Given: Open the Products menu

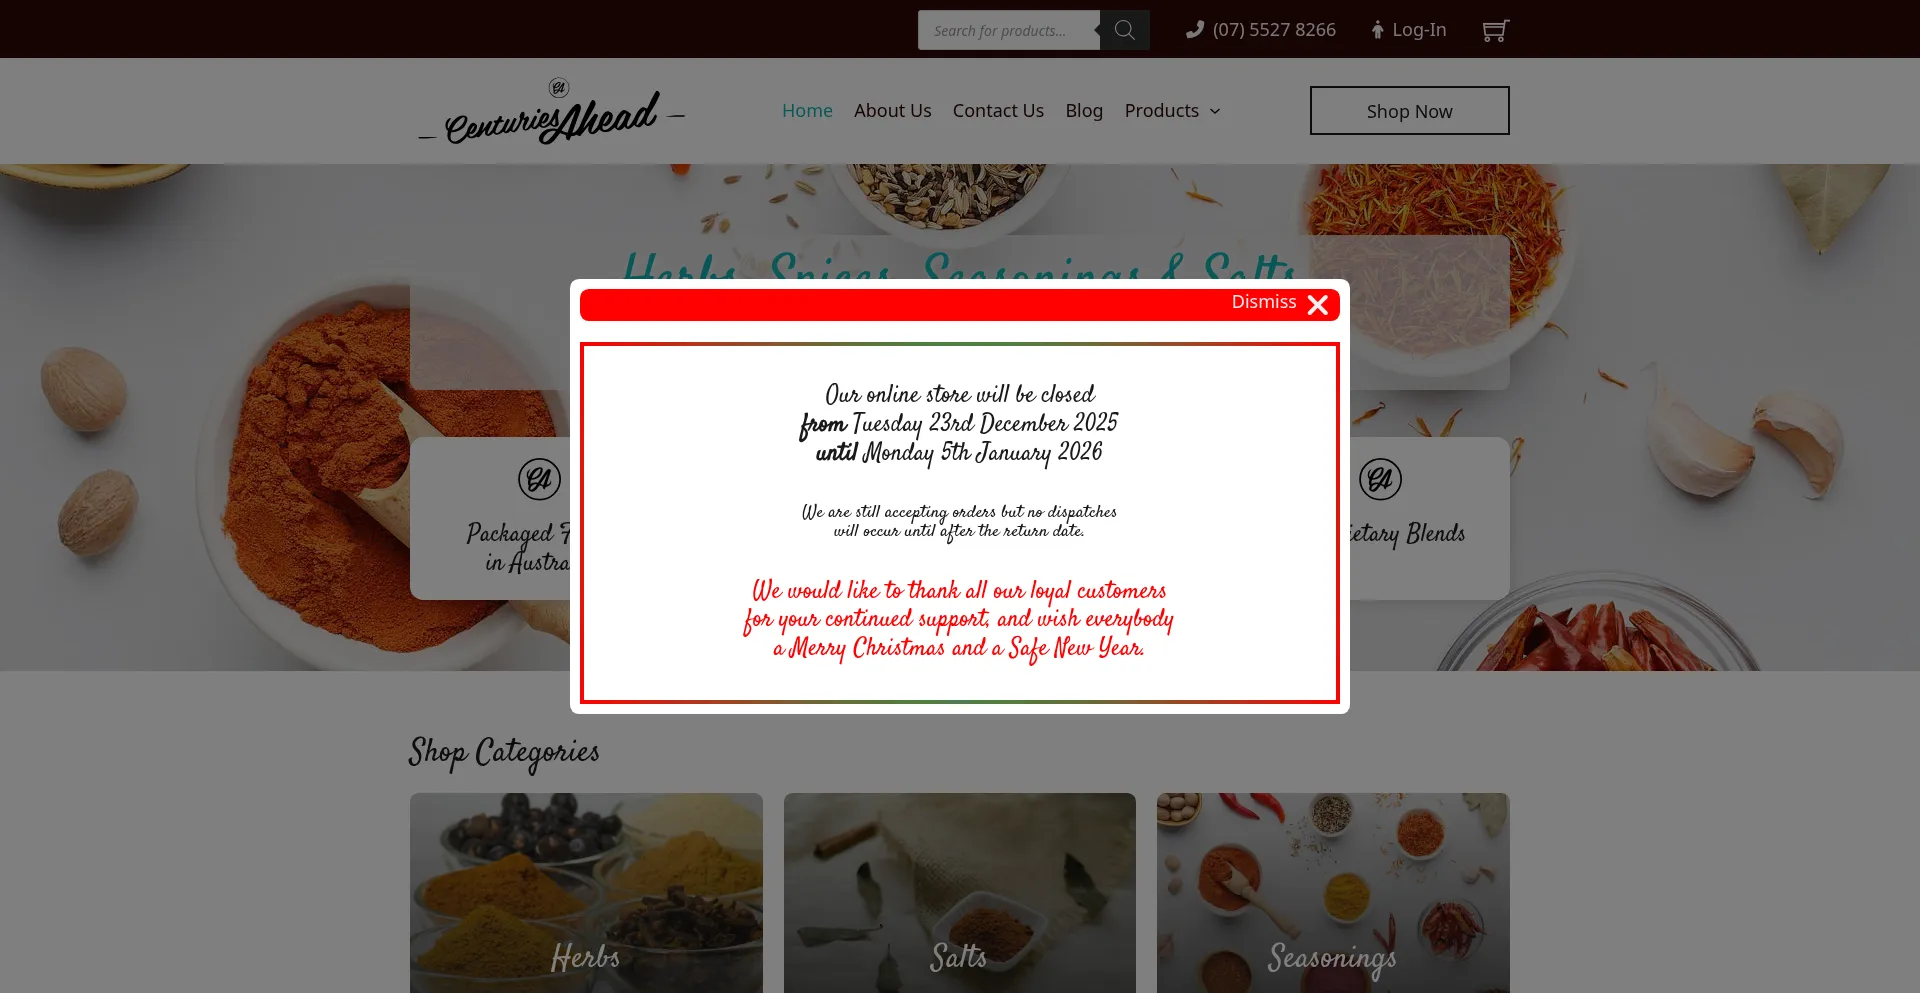Looking at the screenshot, I should 1172,111.
